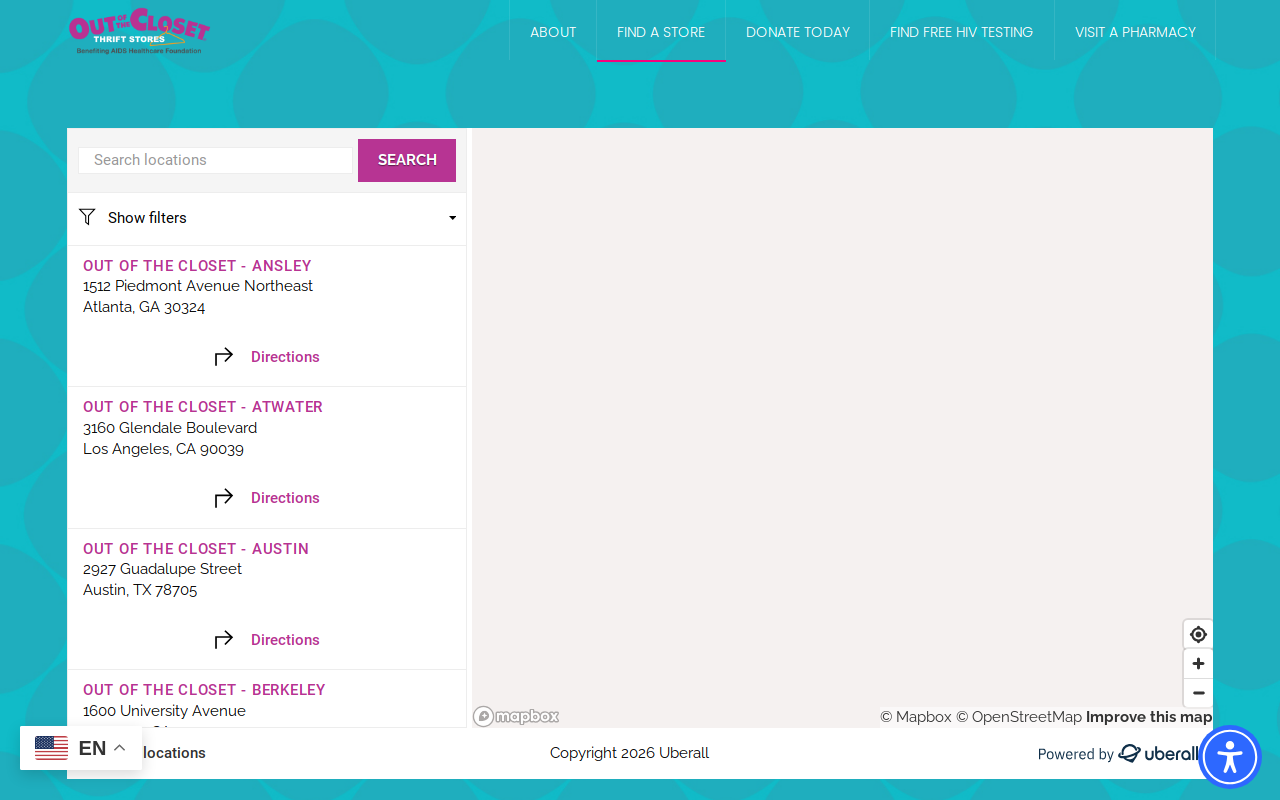Open the © Mapbox attribution link
This screenshot has height=800, width=1280.
click(x=916, y=717)
